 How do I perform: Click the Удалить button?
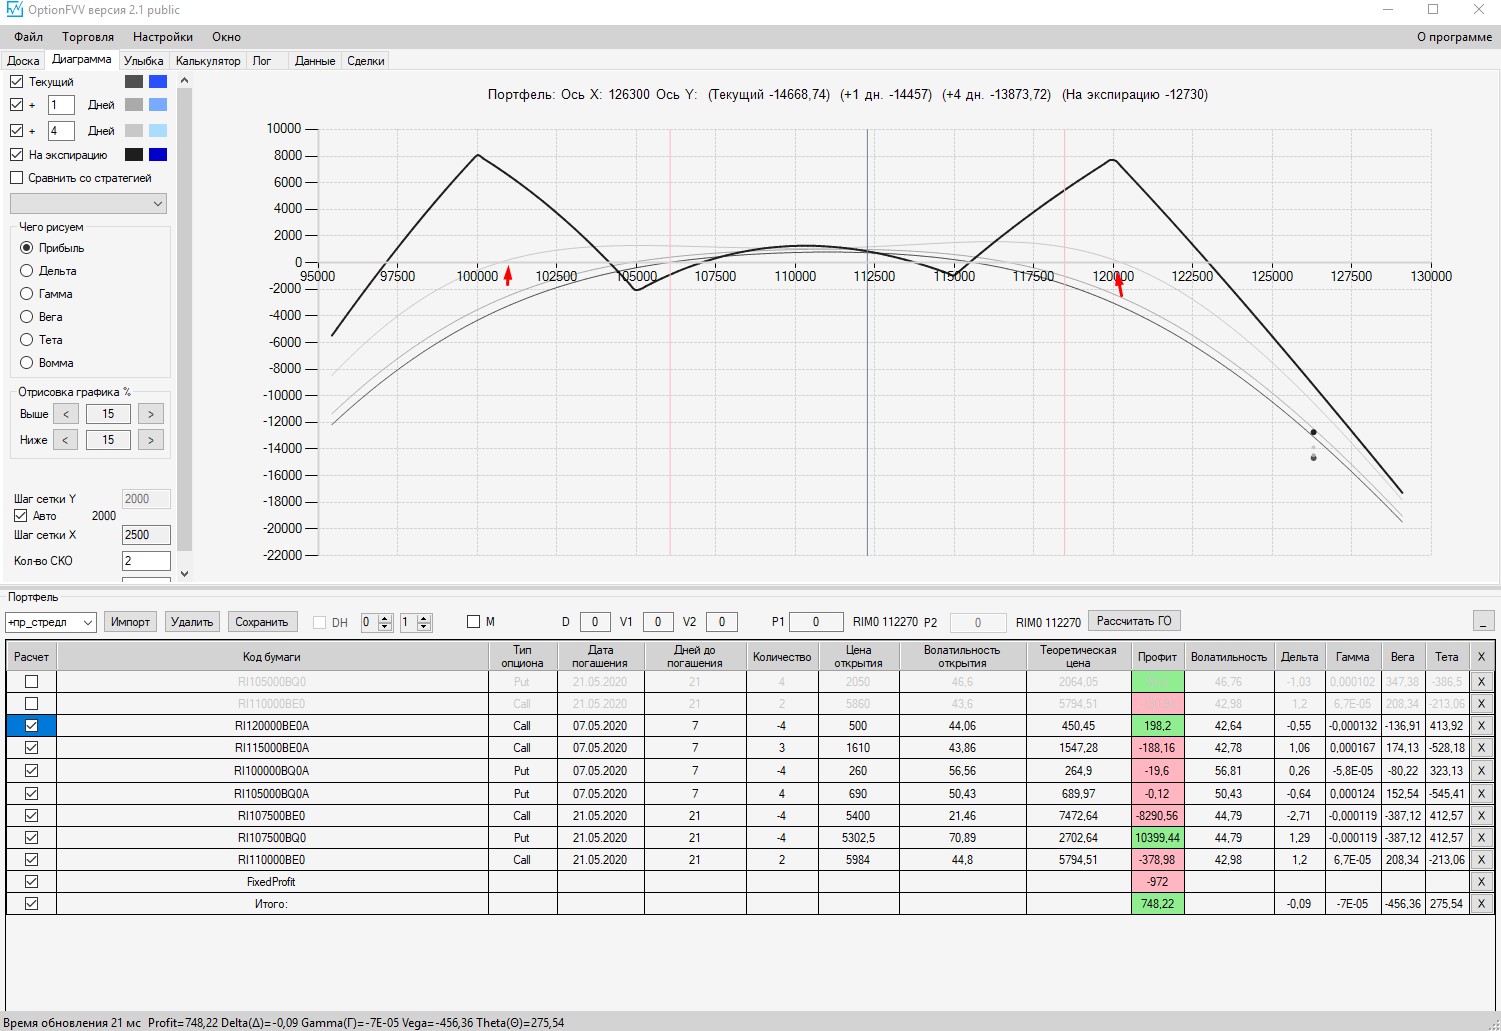click(x=192, y=622)
